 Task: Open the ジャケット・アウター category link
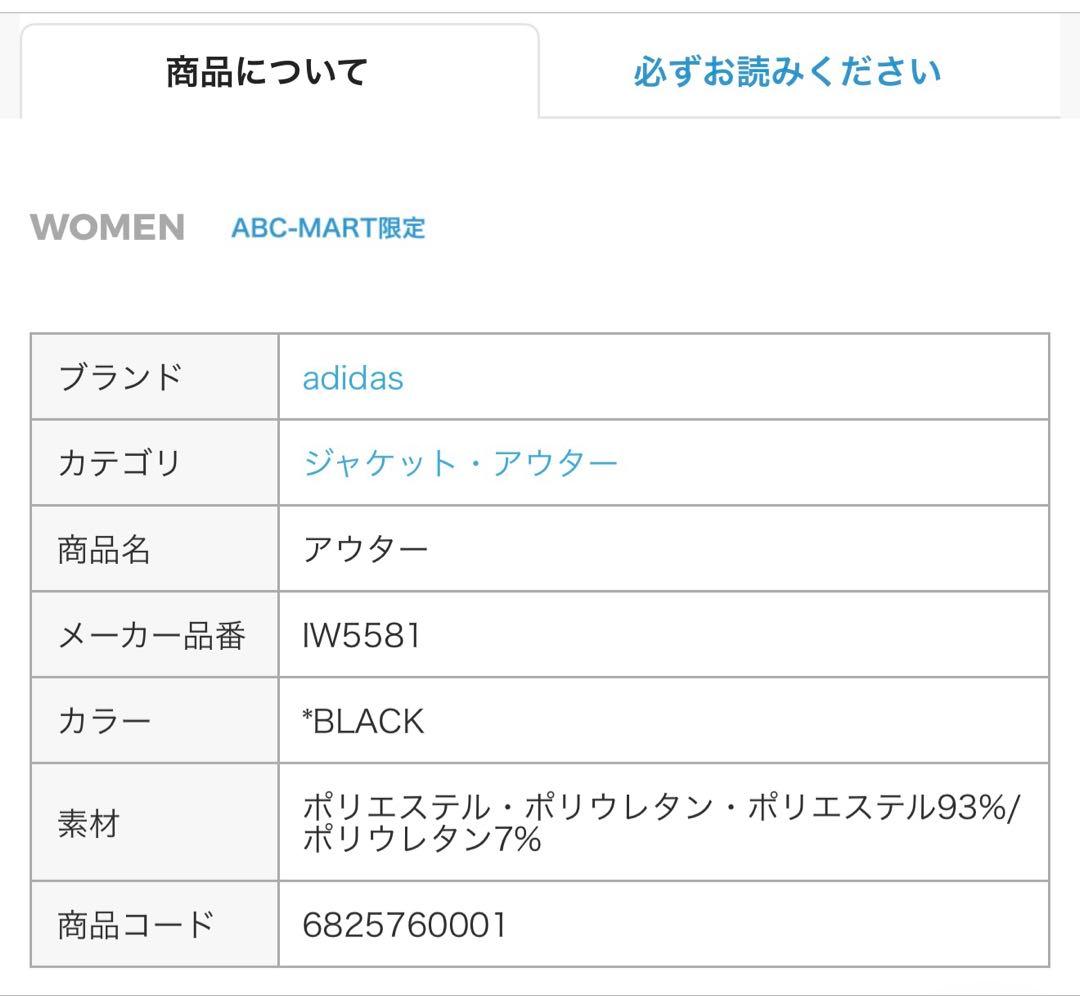(x=462, y=462)
